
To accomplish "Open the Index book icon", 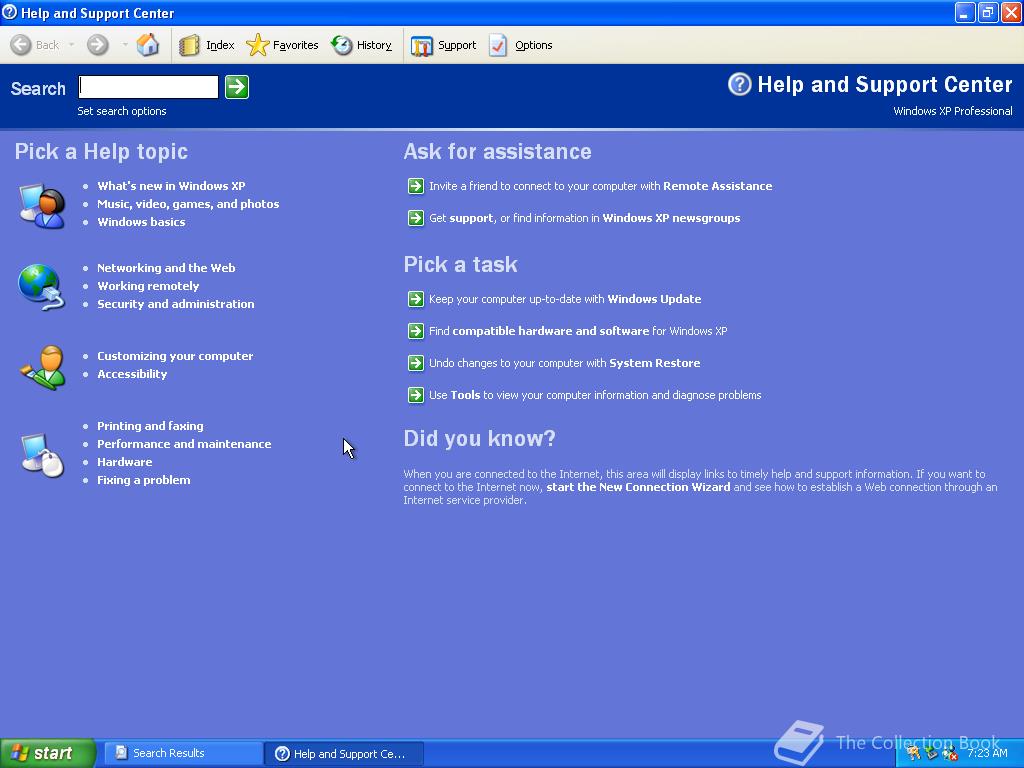I will [189, 45].
